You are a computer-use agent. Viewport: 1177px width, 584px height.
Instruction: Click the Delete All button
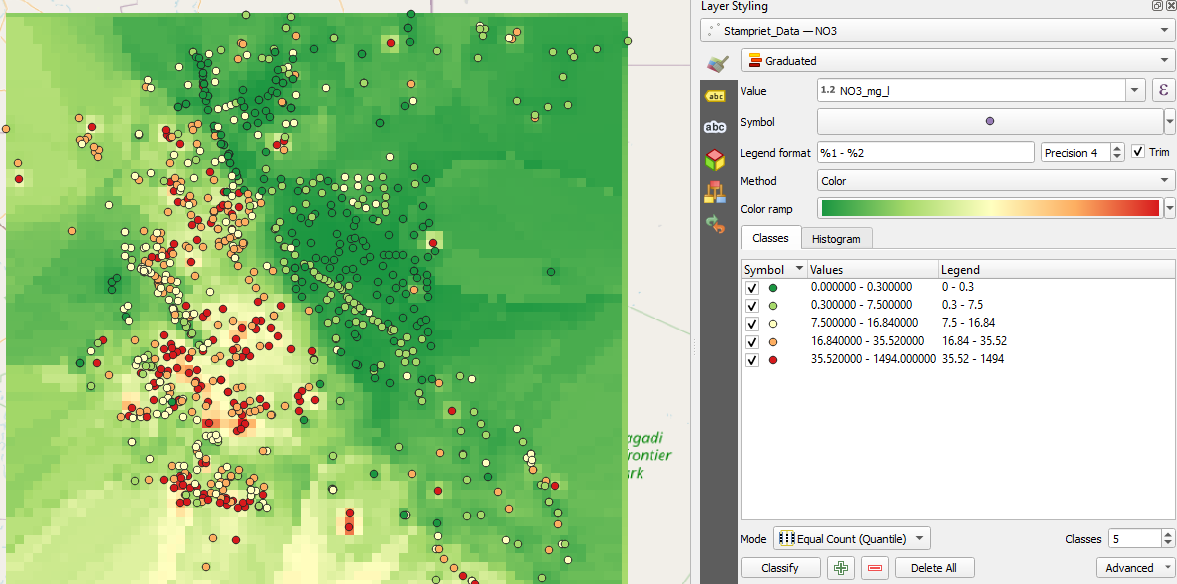coord(933,567)
